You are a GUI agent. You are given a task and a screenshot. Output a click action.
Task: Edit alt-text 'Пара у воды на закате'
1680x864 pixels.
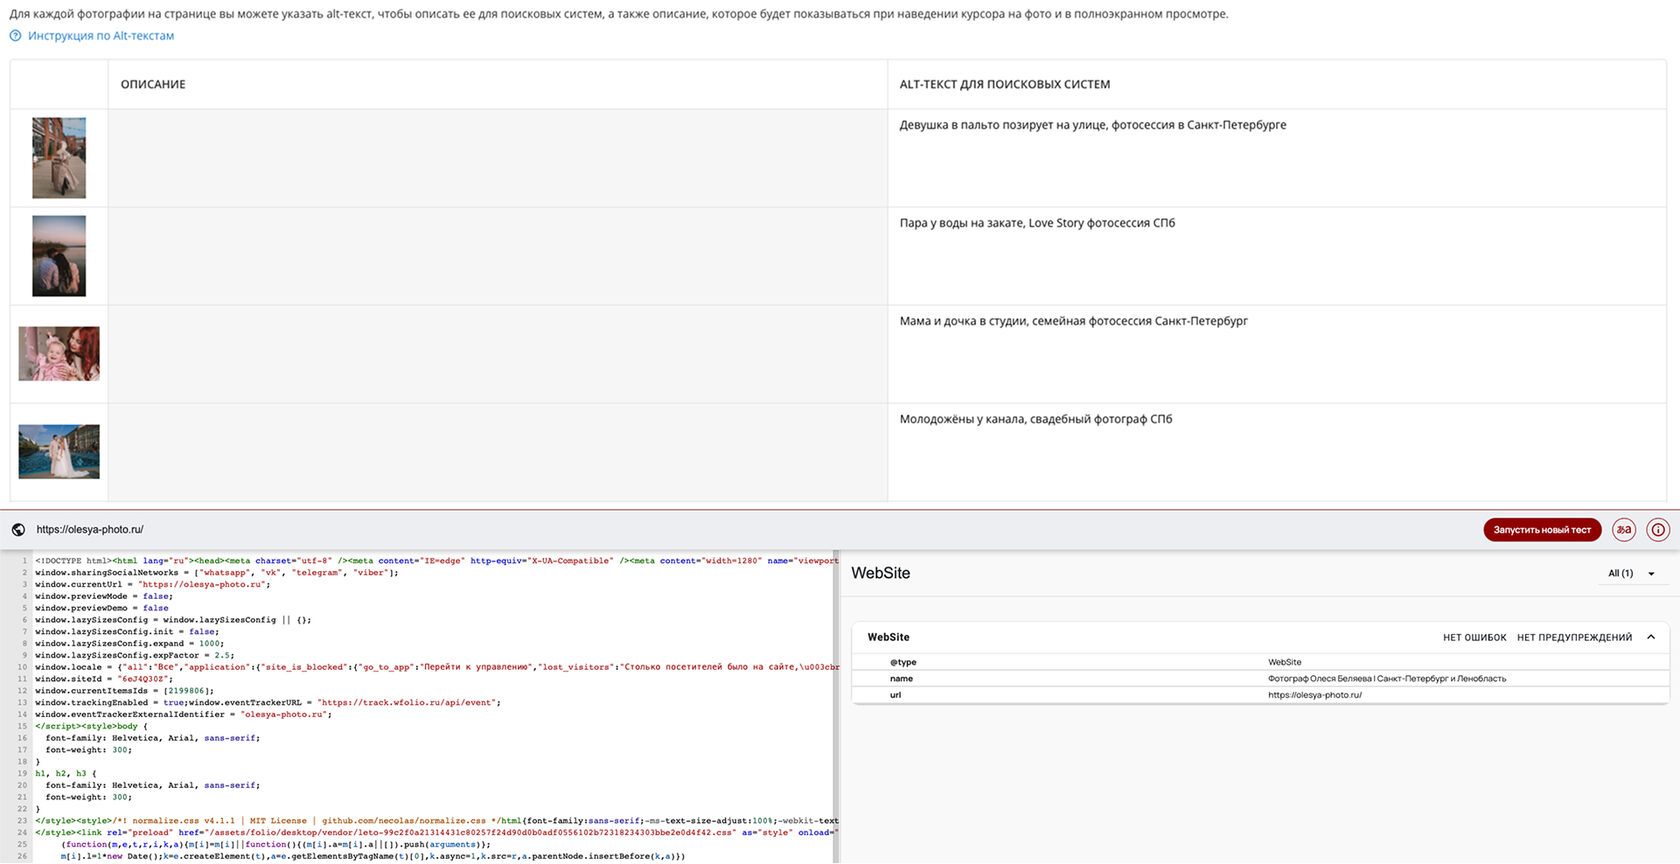(1277, 256)
